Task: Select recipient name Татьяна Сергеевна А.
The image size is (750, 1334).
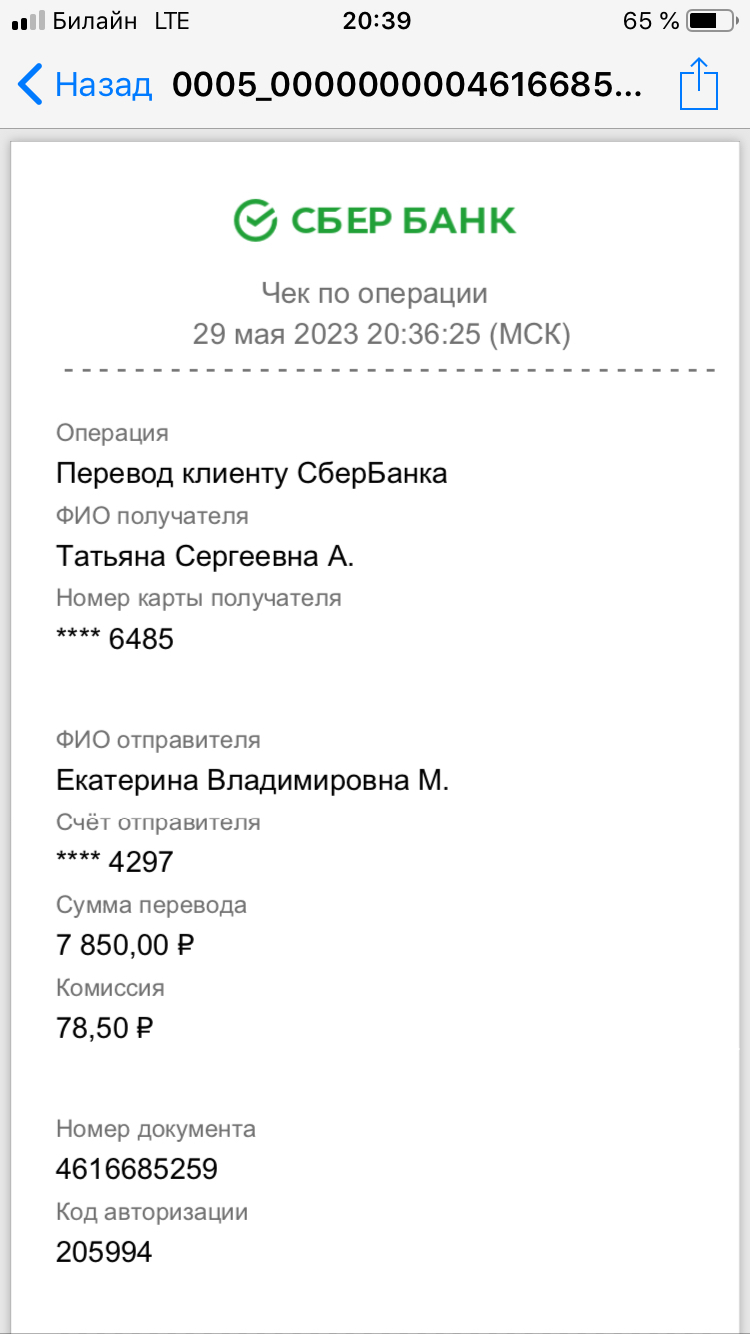Action: coord(205,555)
